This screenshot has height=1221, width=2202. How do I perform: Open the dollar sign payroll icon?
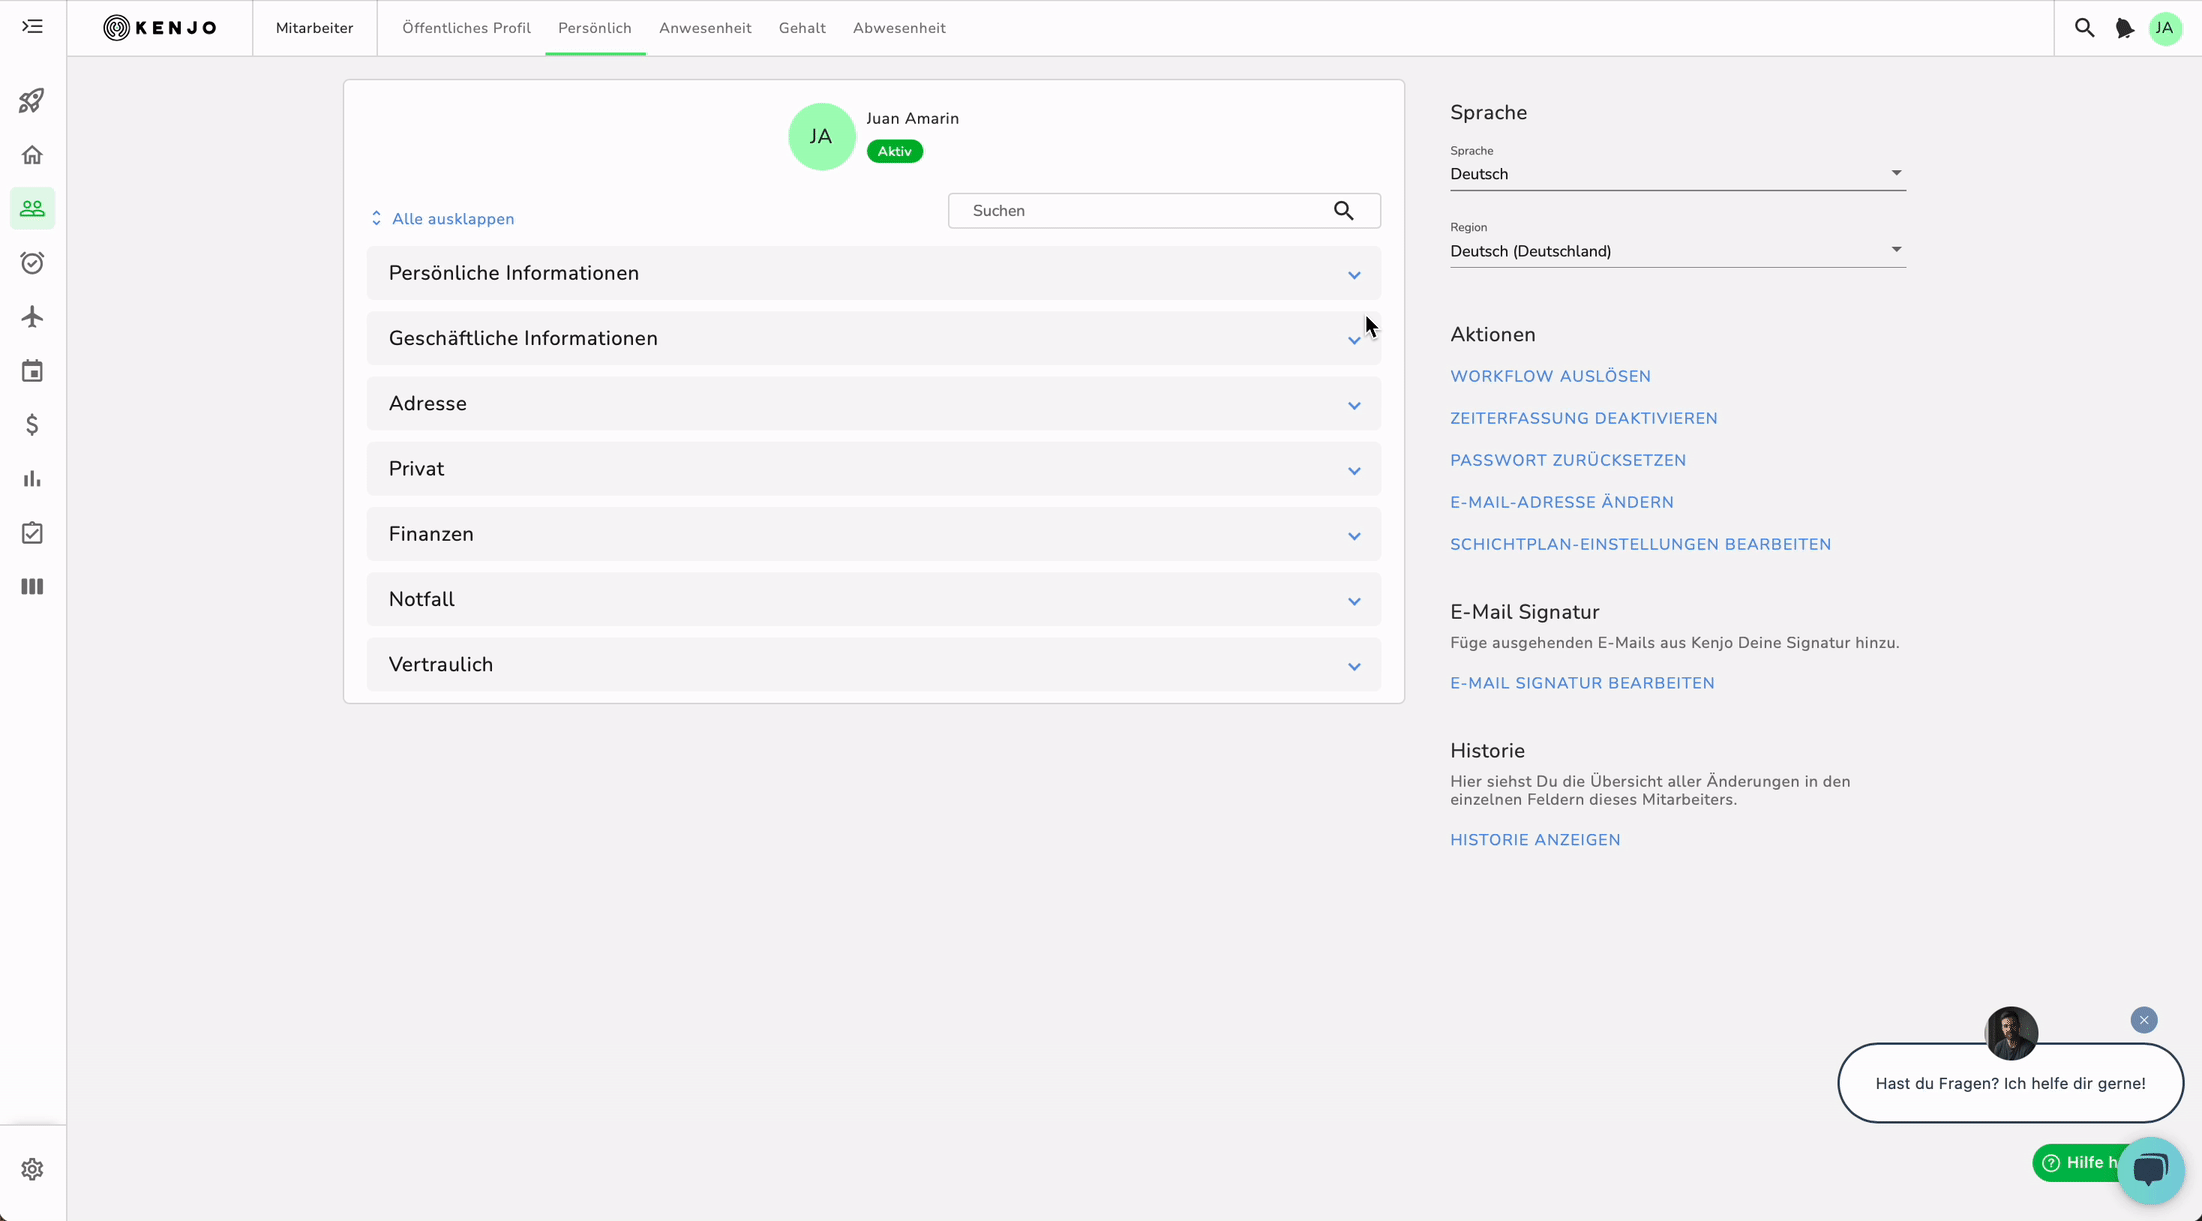[x=32, y=425]
